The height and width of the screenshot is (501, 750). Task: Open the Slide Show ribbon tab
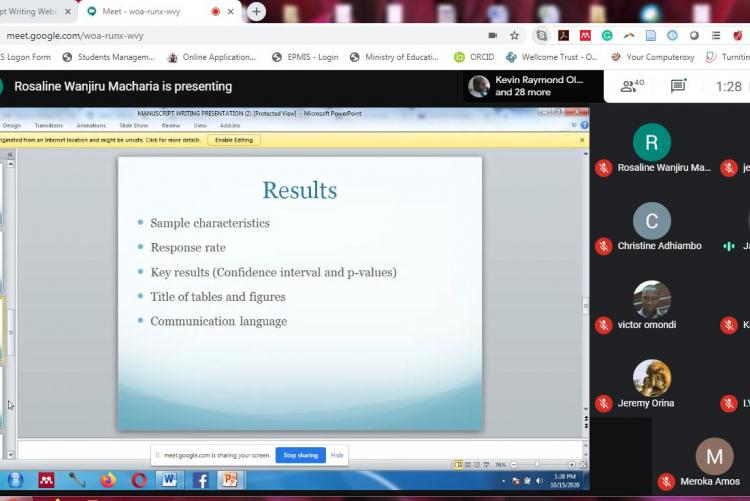(133, 125)
